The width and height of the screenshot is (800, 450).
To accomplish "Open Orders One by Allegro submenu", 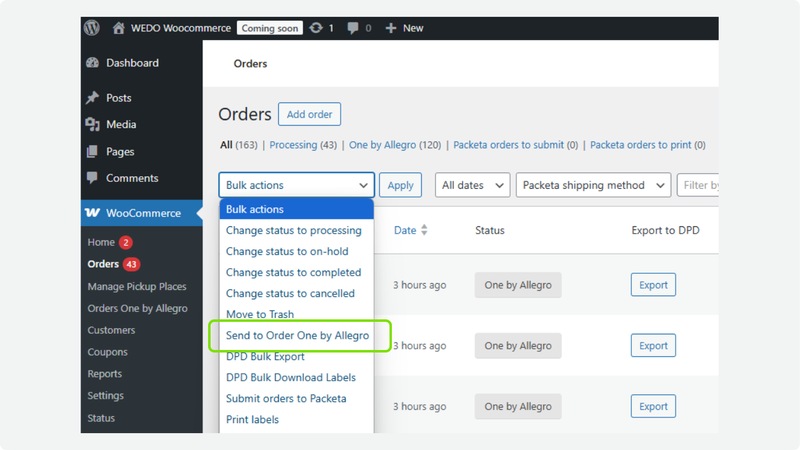I will click(x=137, y=308).
